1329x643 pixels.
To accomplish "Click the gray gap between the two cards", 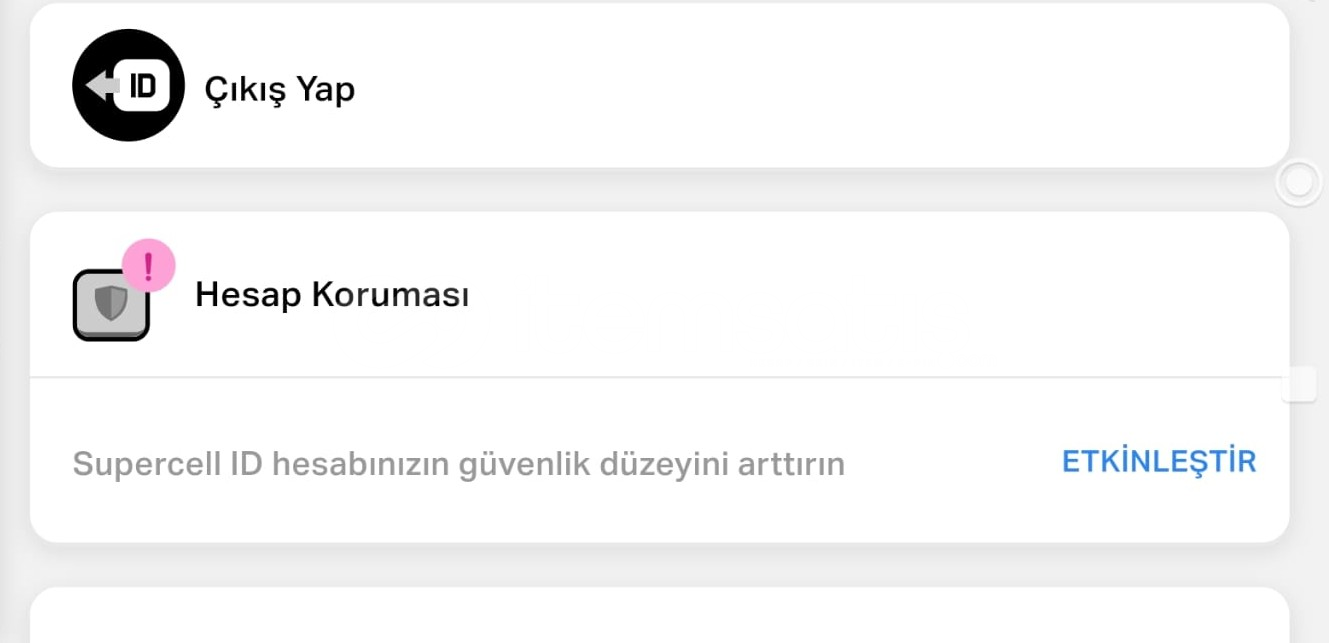I will [659, 190].
